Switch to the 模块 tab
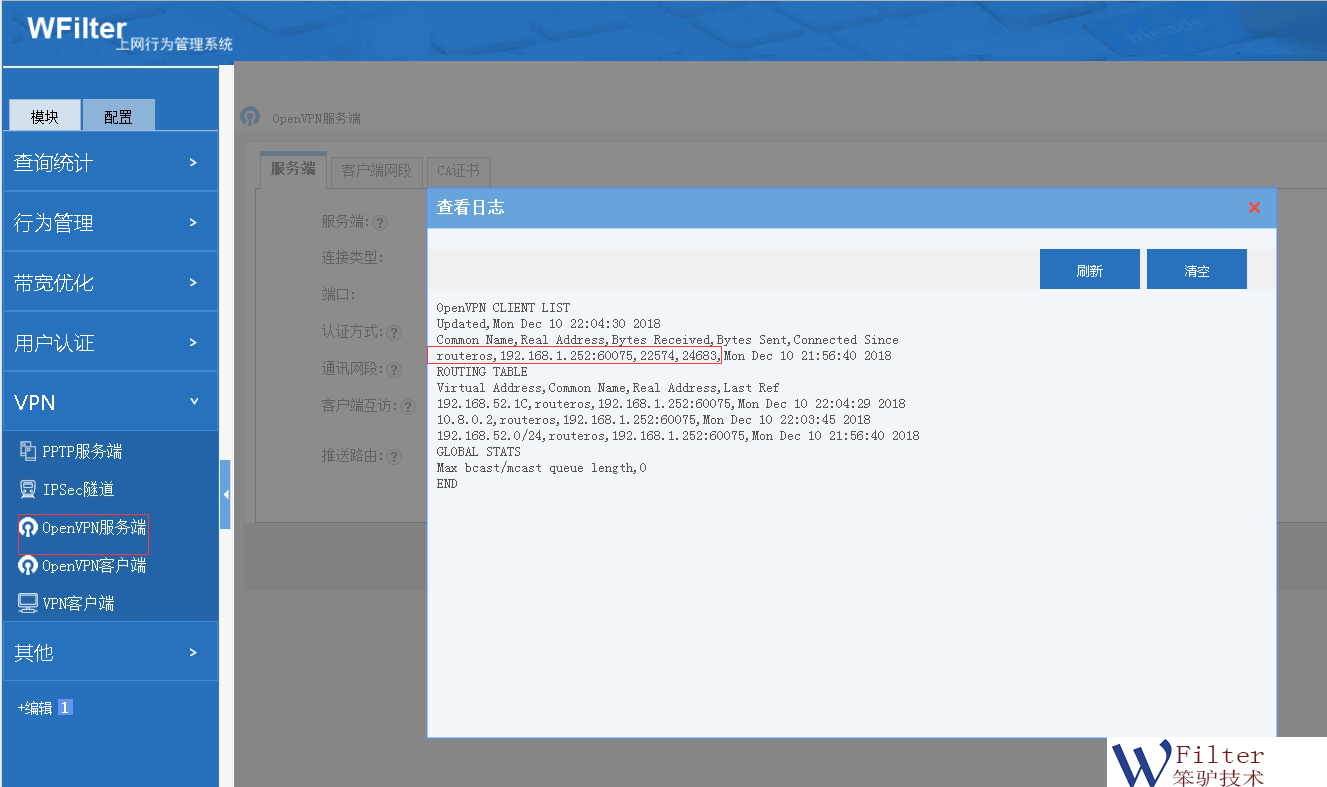Viewport: 1327px width, 787px height. pos(44,117)
